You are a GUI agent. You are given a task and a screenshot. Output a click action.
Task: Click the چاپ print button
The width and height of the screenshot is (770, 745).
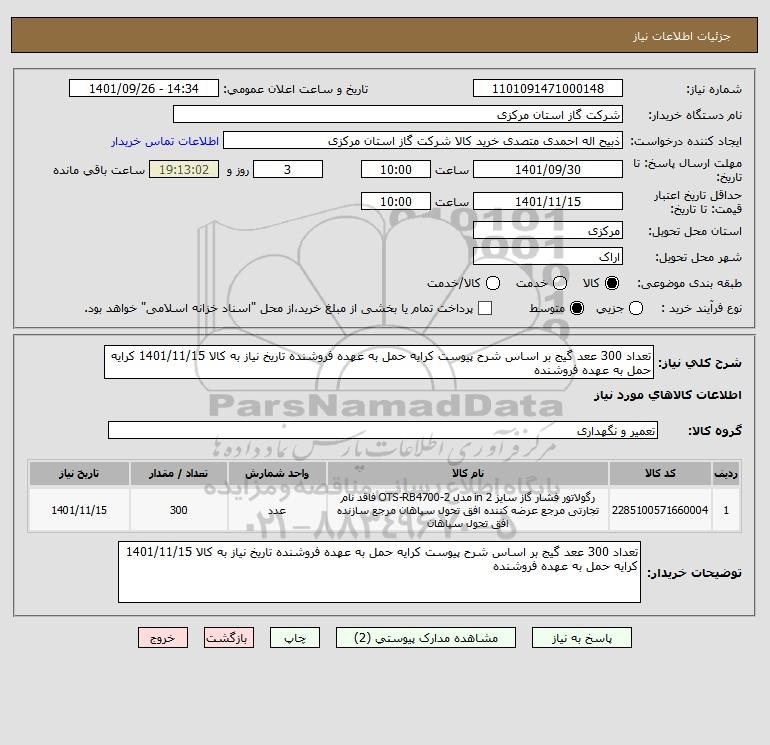(x=295, y=638)
